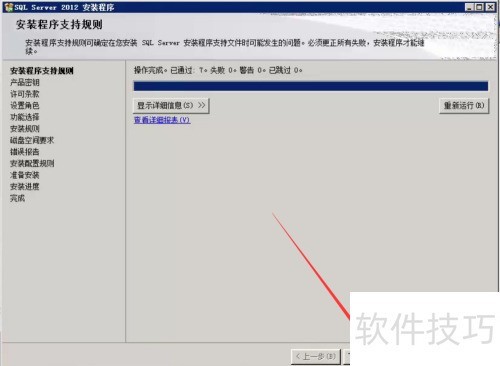Click the 操作完成 status summary text

218,70
